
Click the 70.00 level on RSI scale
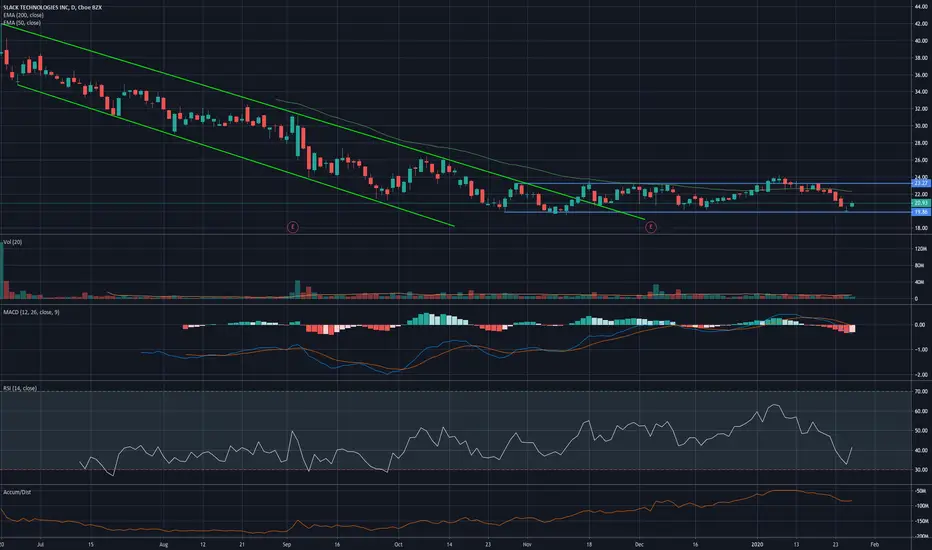[x=921, y=391]
